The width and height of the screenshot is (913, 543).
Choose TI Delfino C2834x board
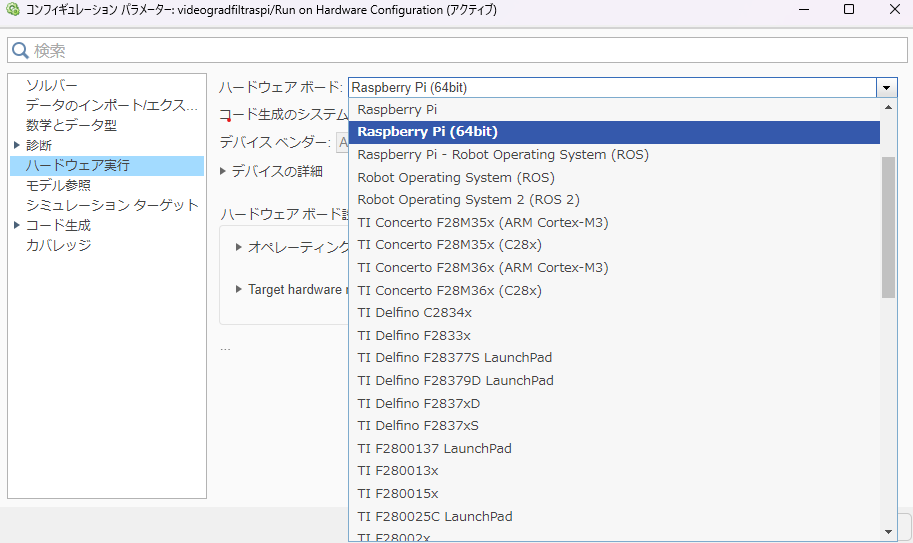click(614, 313)
